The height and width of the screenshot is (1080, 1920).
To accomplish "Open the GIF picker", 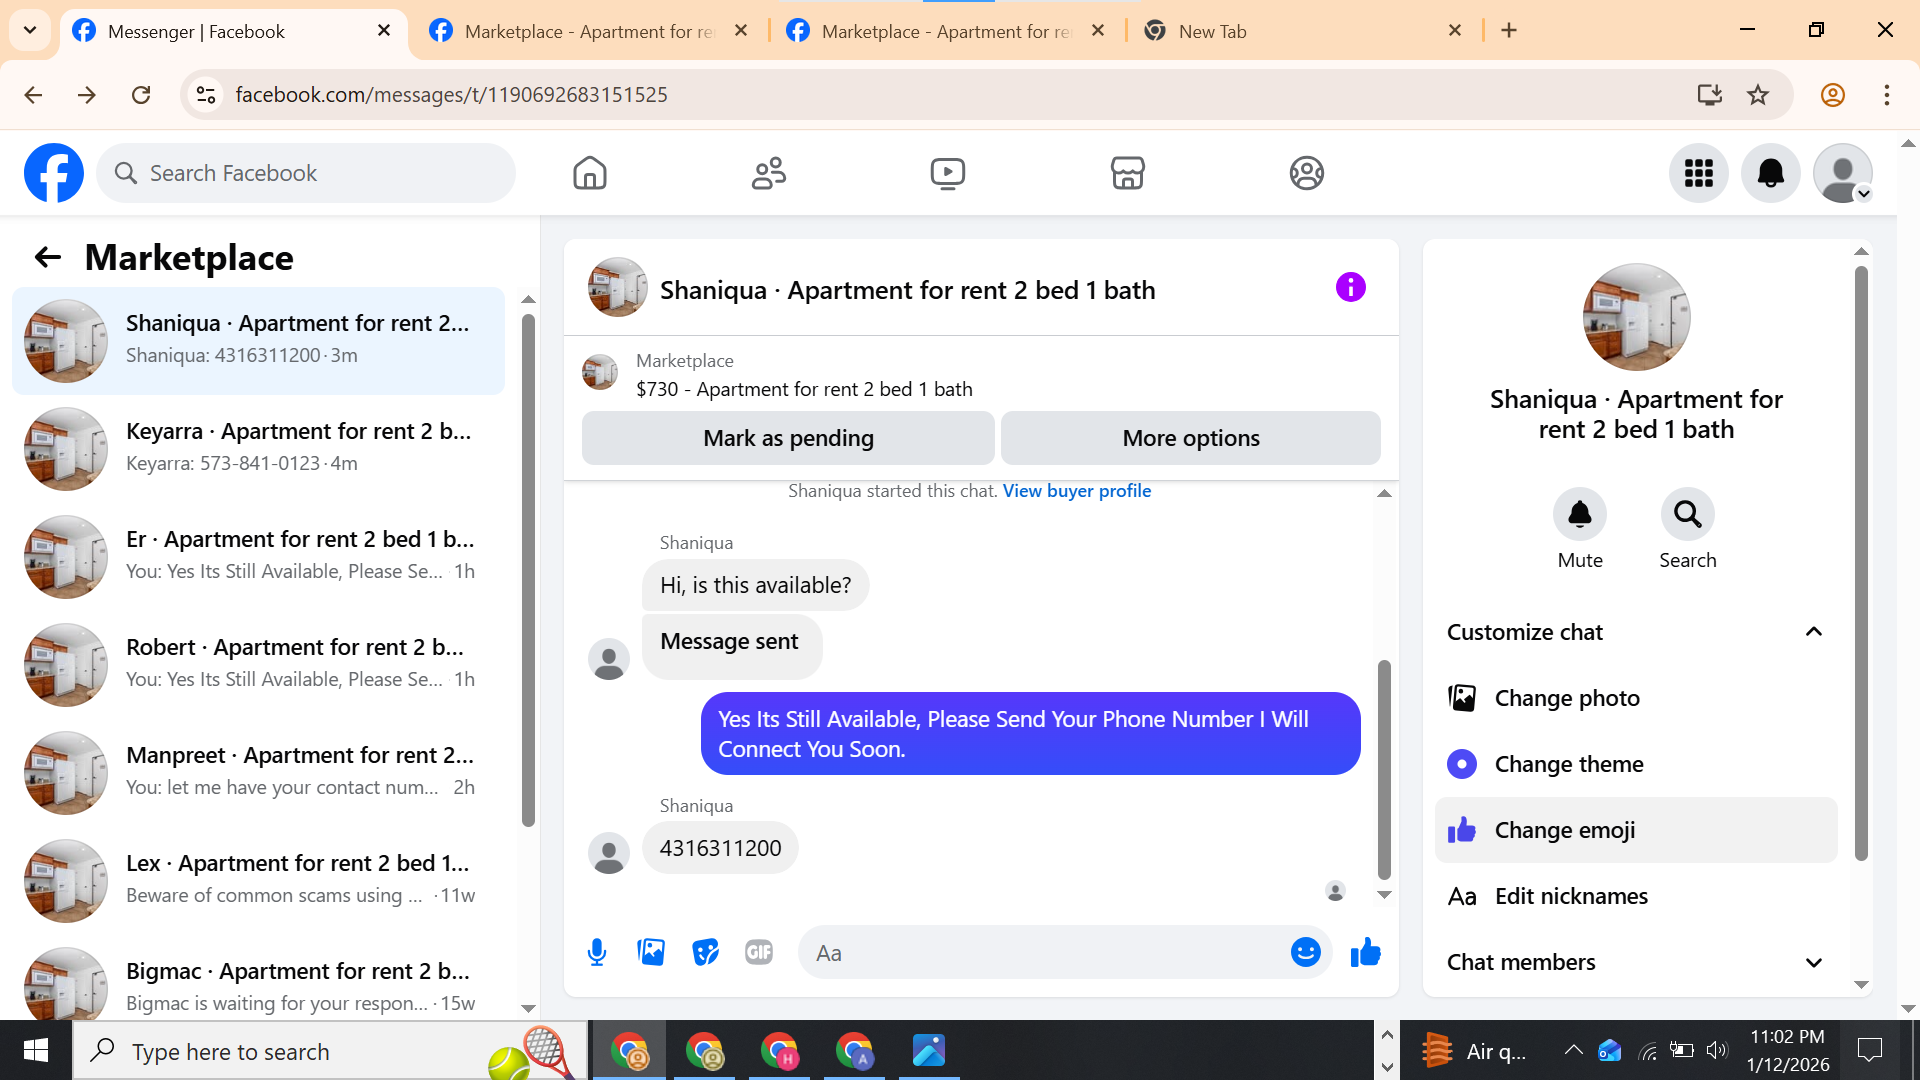I will (759, 952).
